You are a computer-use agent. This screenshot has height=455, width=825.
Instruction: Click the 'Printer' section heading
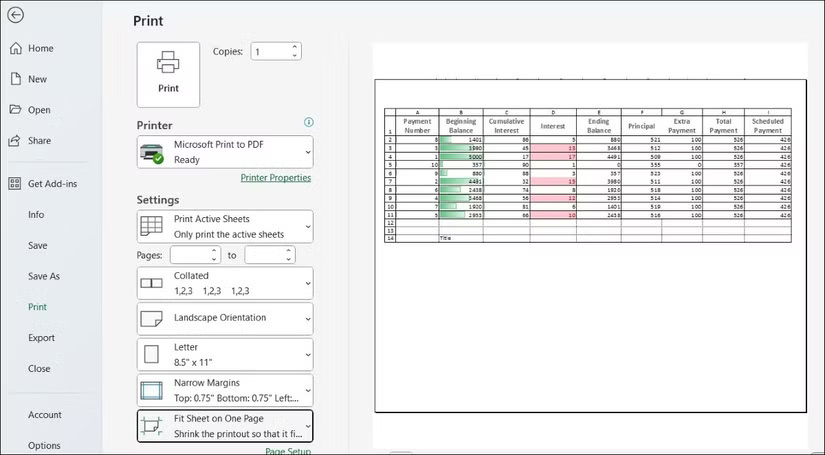[x=155, y=125]
